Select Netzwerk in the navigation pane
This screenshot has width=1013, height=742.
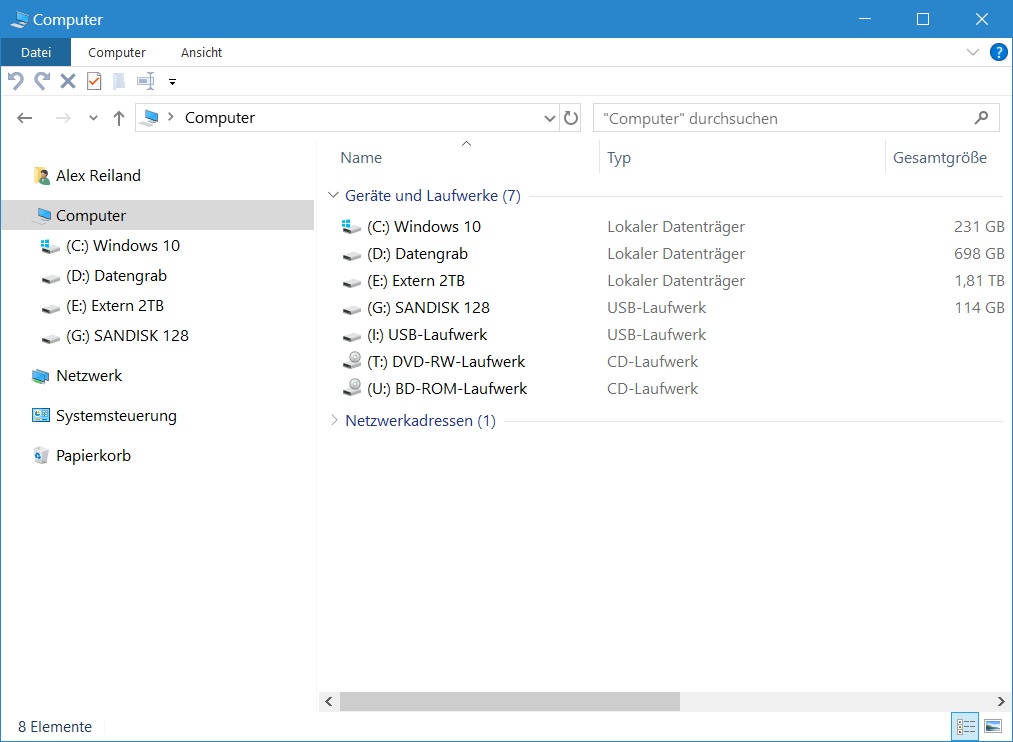[x=89, y=376]
